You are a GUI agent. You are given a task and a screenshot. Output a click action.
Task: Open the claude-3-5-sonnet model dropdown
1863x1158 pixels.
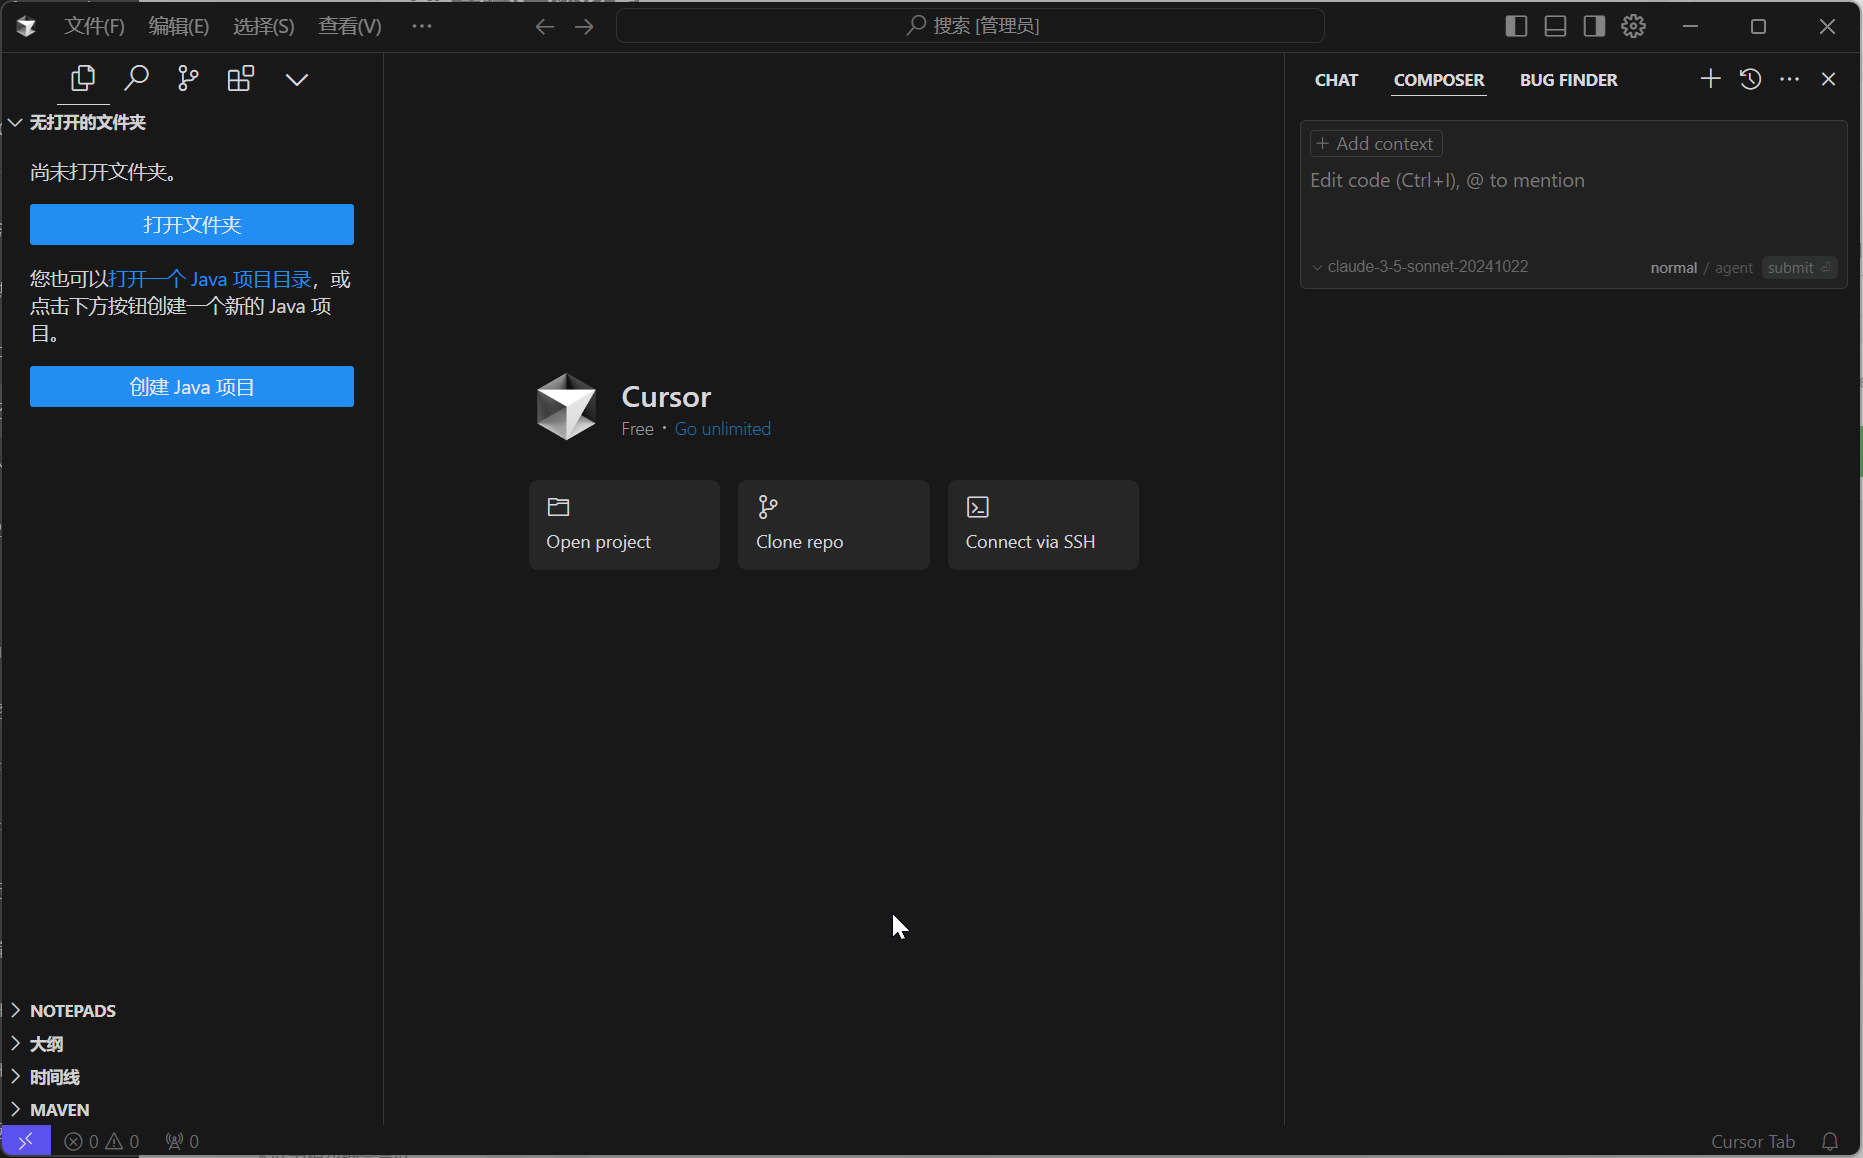(x=1420, y=267)
